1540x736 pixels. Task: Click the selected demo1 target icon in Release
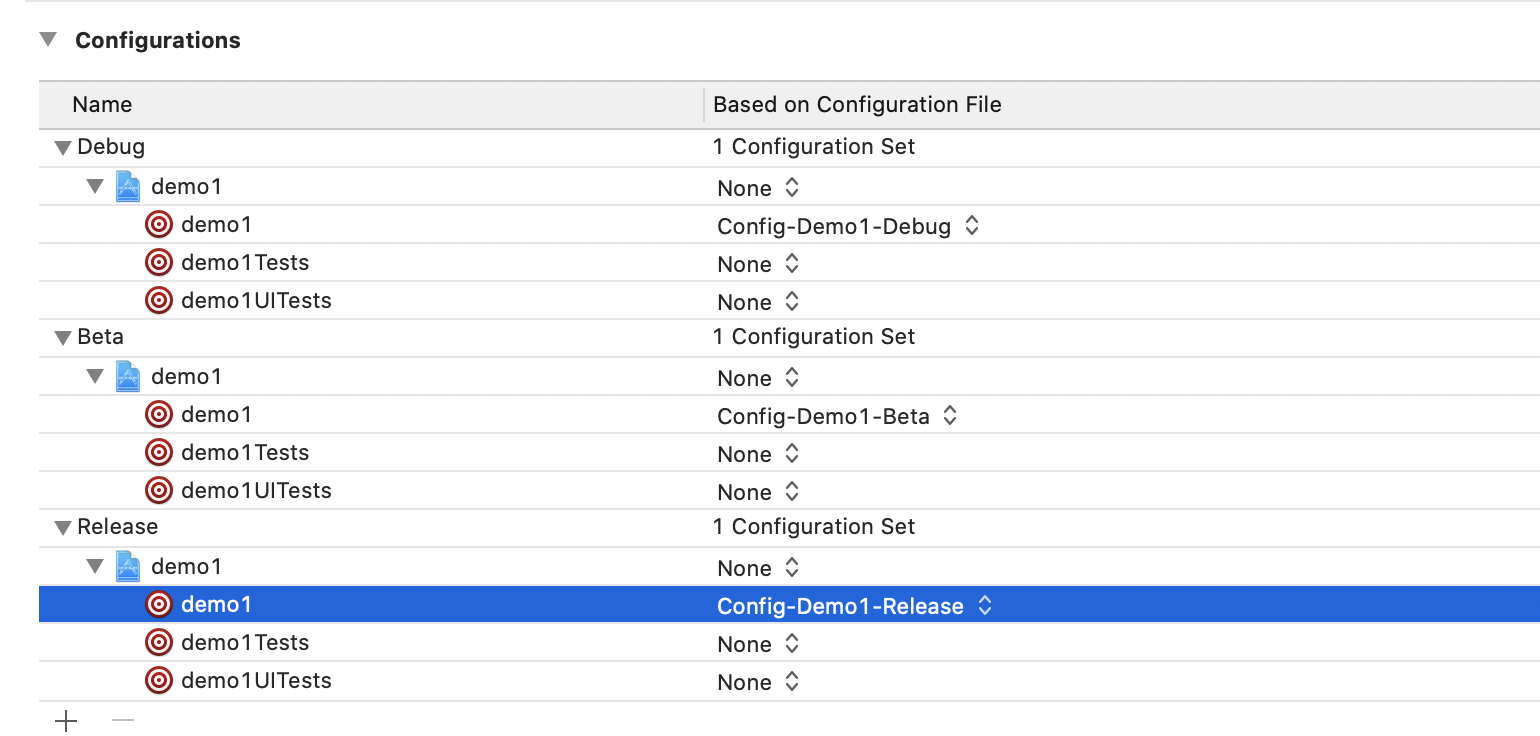(x=159, y=604)
